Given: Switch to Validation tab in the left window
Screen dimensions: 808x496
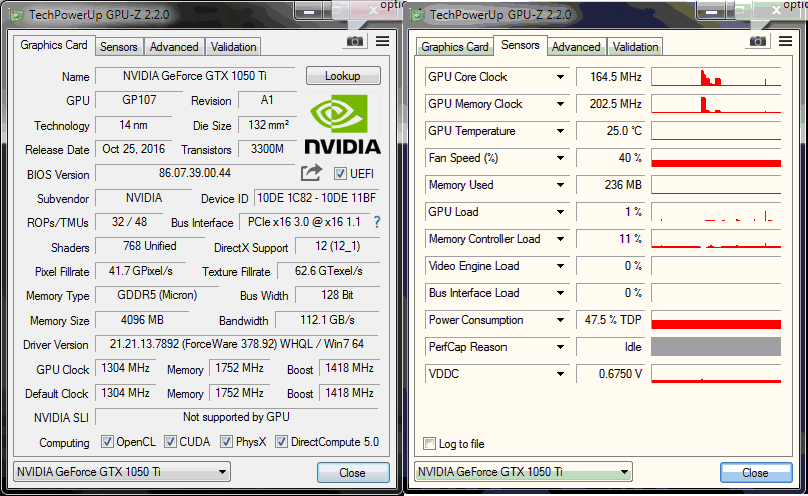Looking at the screenshot, I should (x=233, y=47).
